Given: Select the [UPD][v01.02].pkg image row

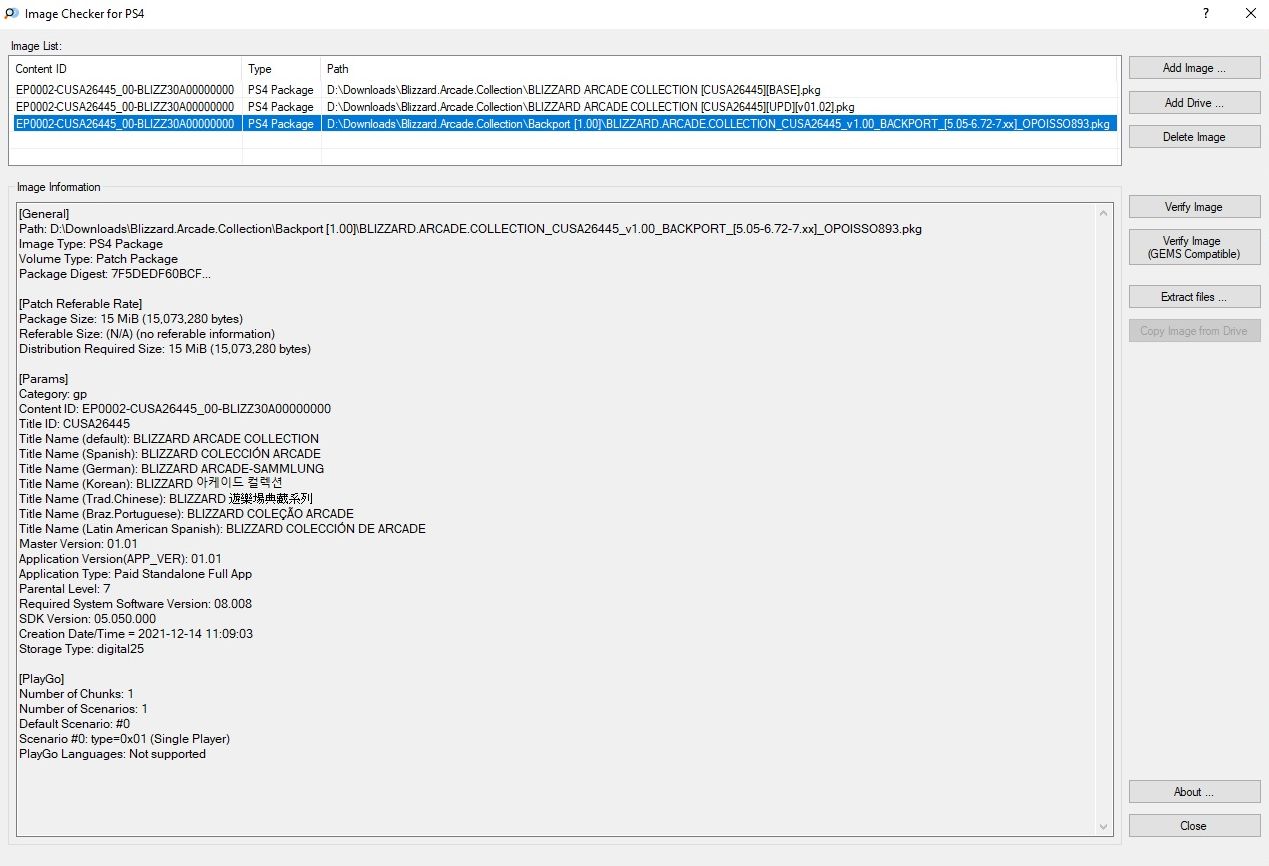Looking at the screenshot, I should [x=564, y=107].
